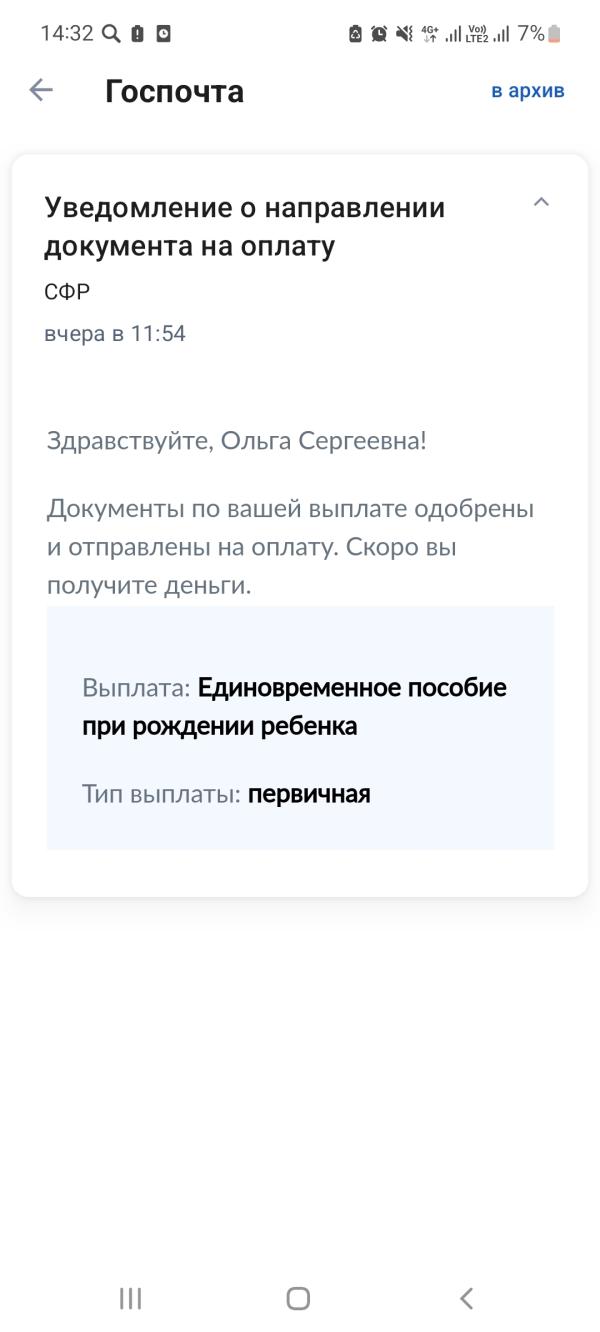Screen dimensions: 600x1332
Task: Collapse the payment notification via chevron
Action: click(541, 203)
